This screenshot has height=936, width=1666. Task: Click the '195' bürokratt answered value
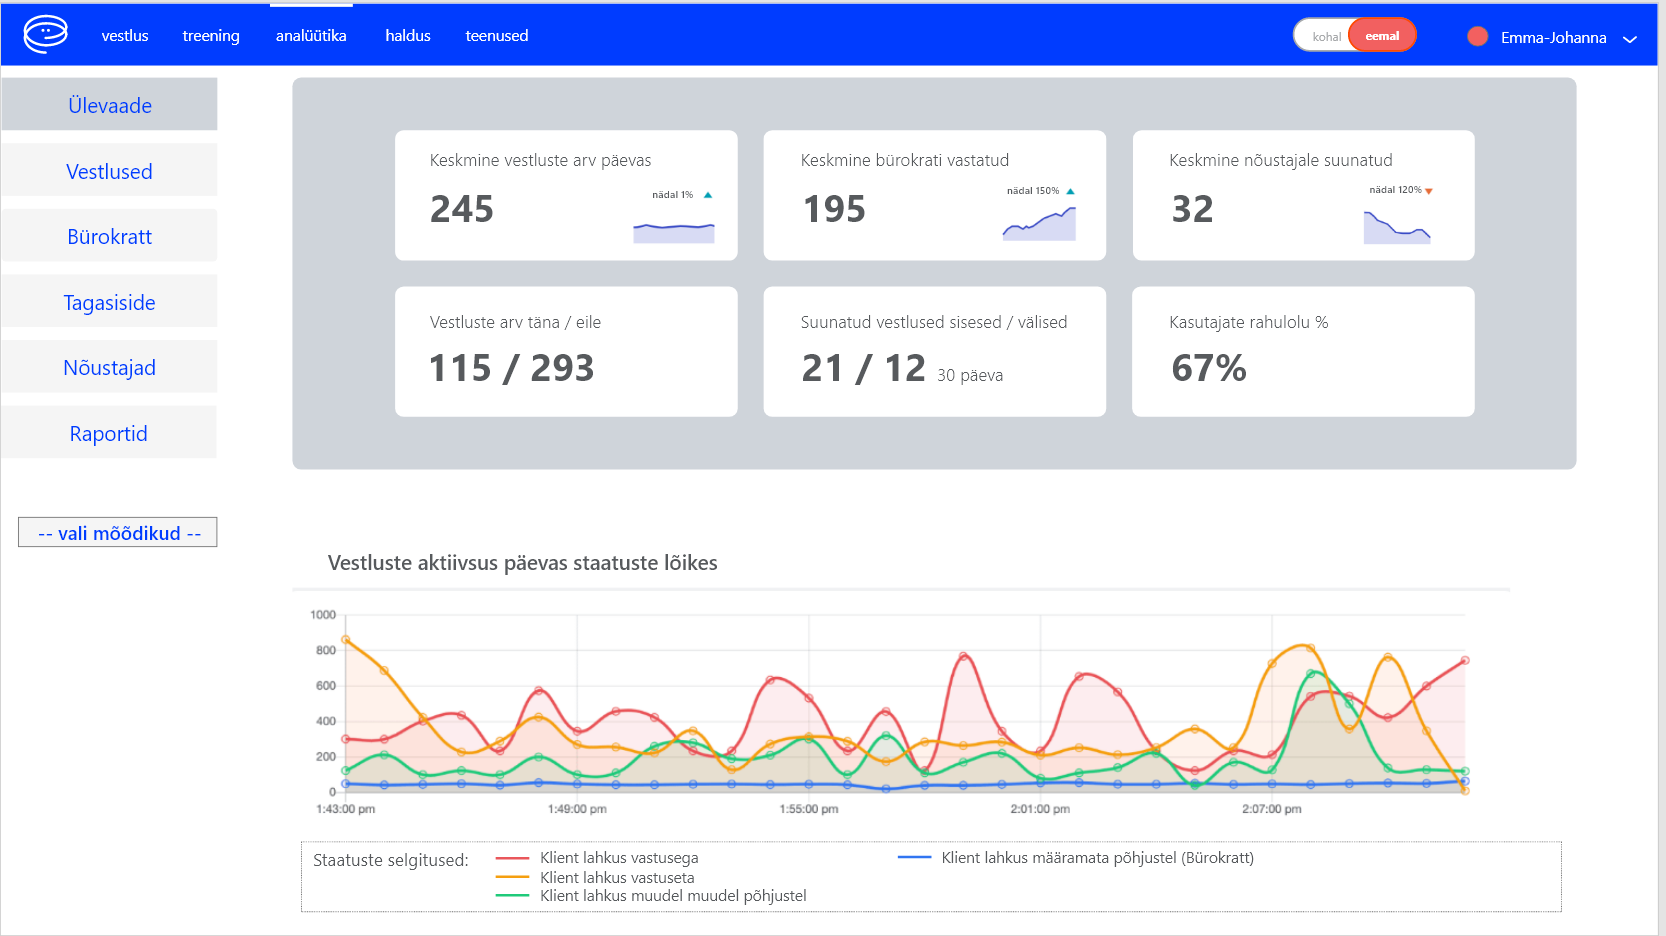[x=835, y=209]
